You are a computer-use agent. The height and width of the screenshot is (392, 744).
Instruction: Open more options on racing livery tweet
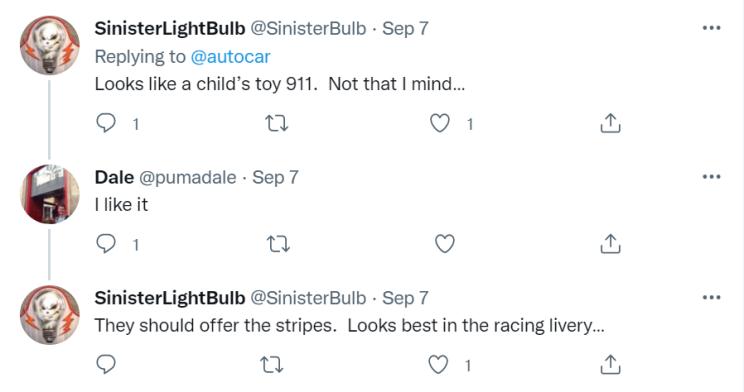[712, 298]
